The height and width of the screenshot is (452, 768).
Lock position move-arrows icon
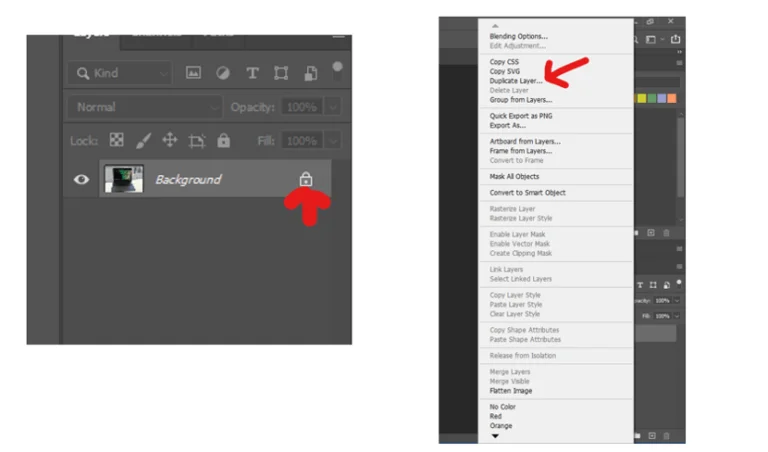tap(170, 140)
